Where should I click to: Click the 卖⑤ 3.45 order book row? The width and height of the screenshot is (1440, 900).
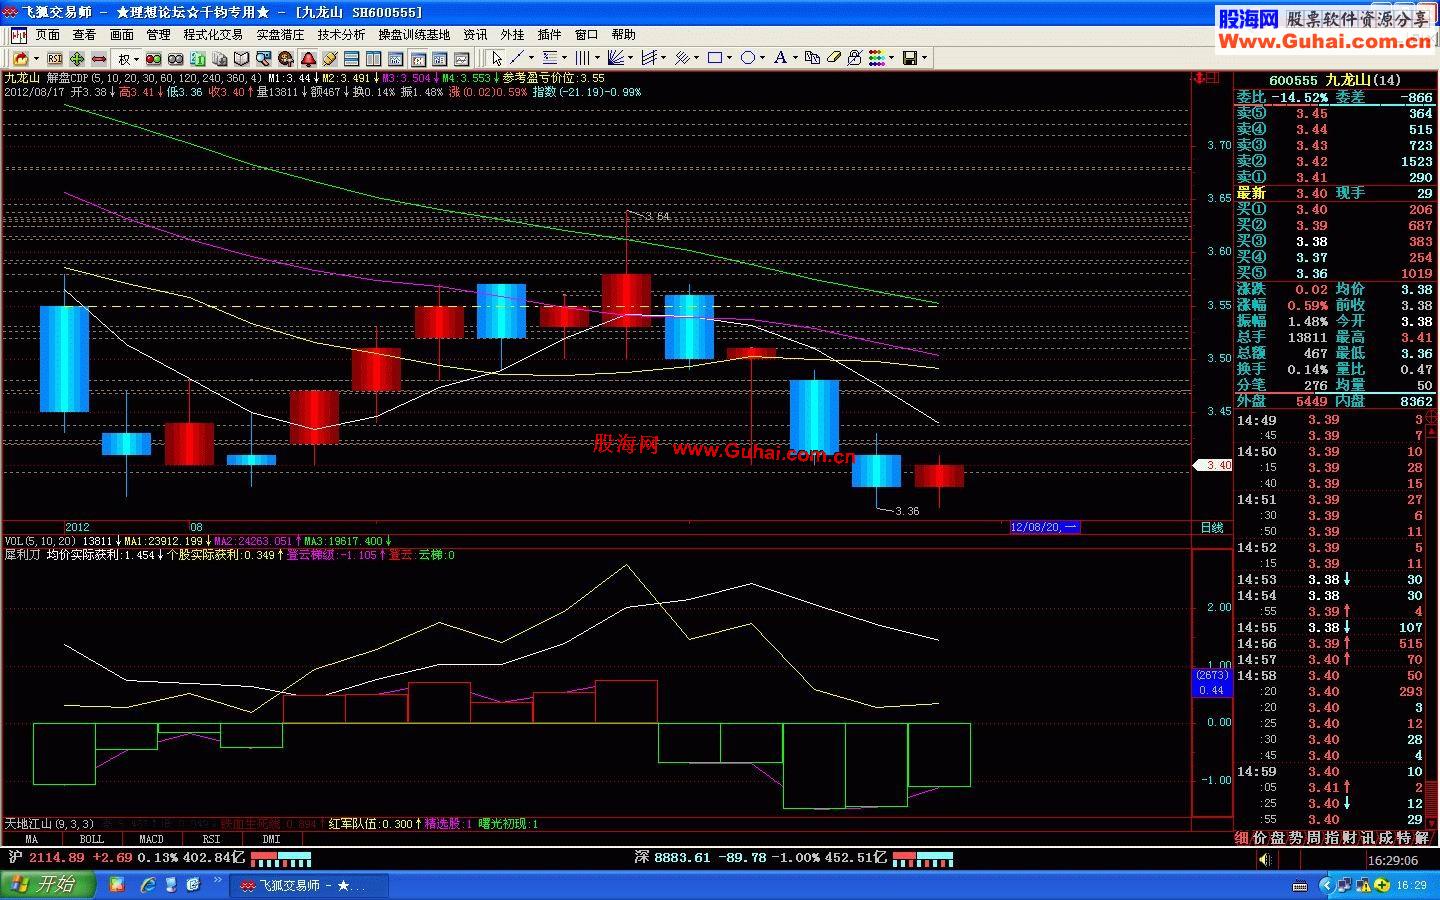tap(1334, 113)
